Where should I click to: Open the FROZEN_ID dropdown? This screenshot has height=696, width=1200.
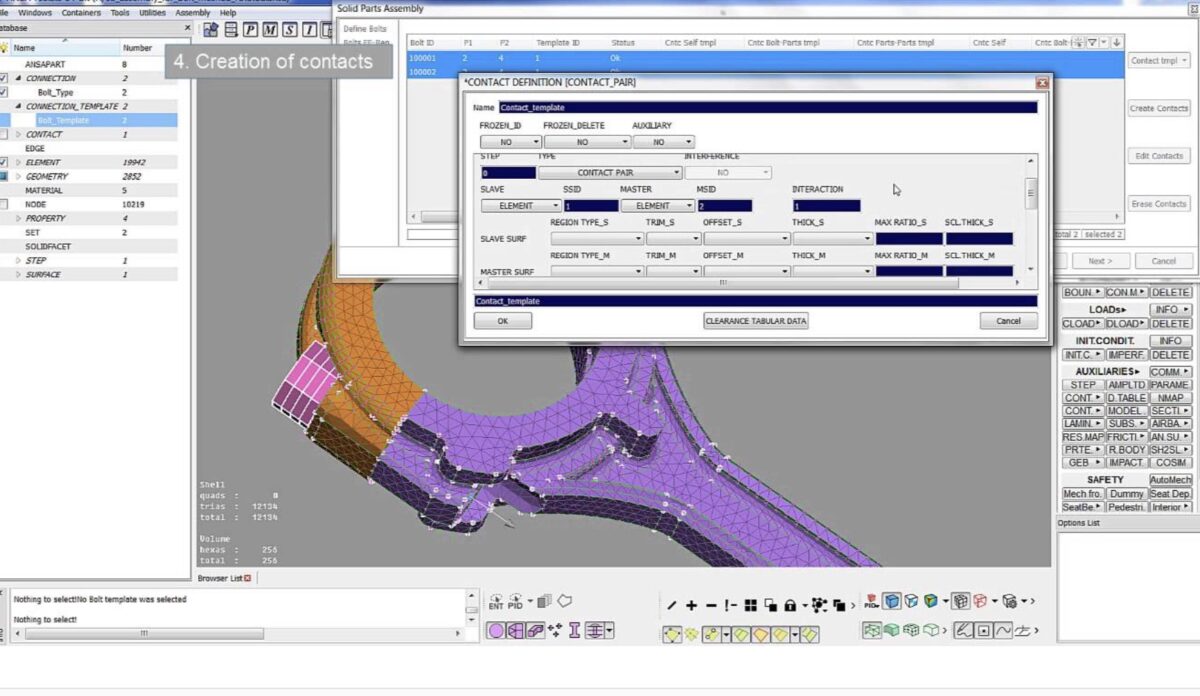pos(510,142)
